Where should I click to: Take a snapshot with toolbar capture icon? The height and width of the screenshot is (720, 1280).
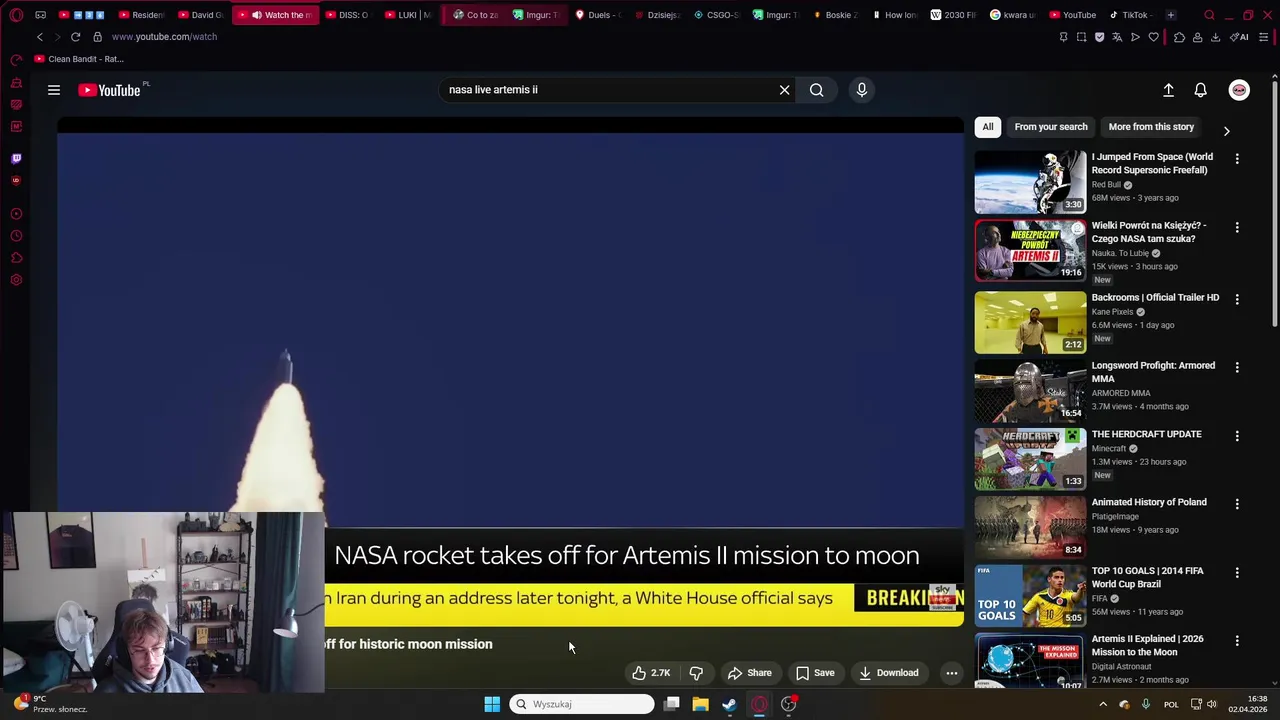click(x=1081, y=37)
